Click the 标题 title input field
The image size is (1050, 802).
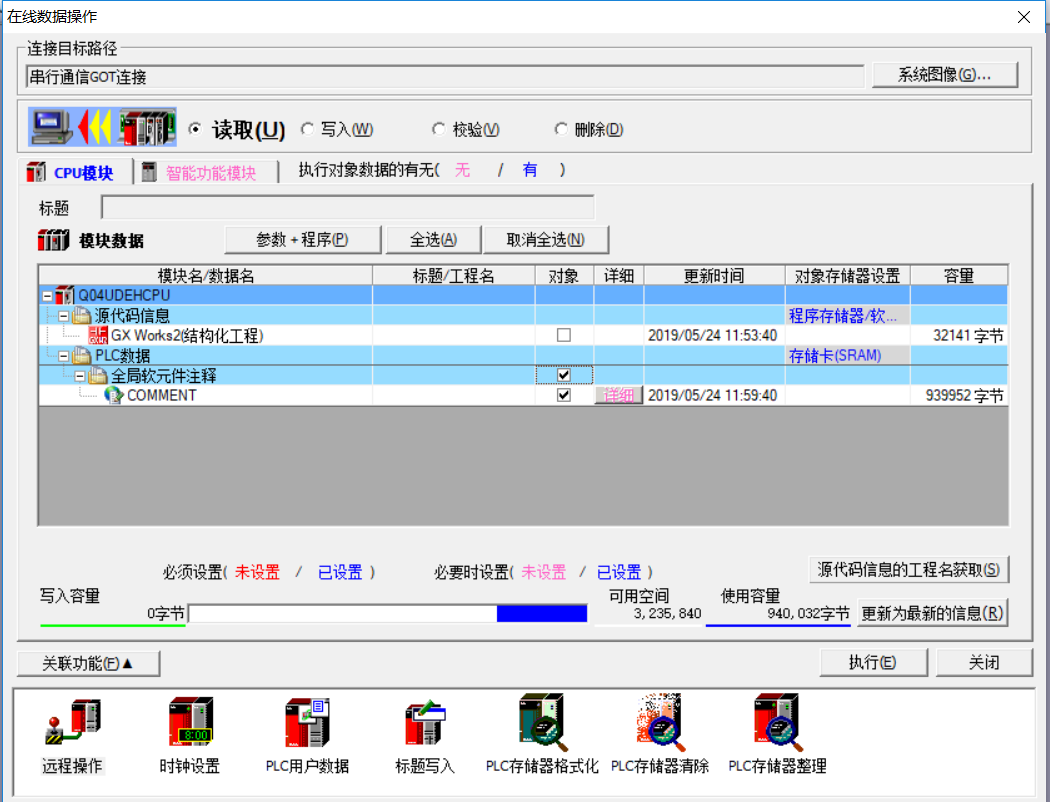(347, 208)
